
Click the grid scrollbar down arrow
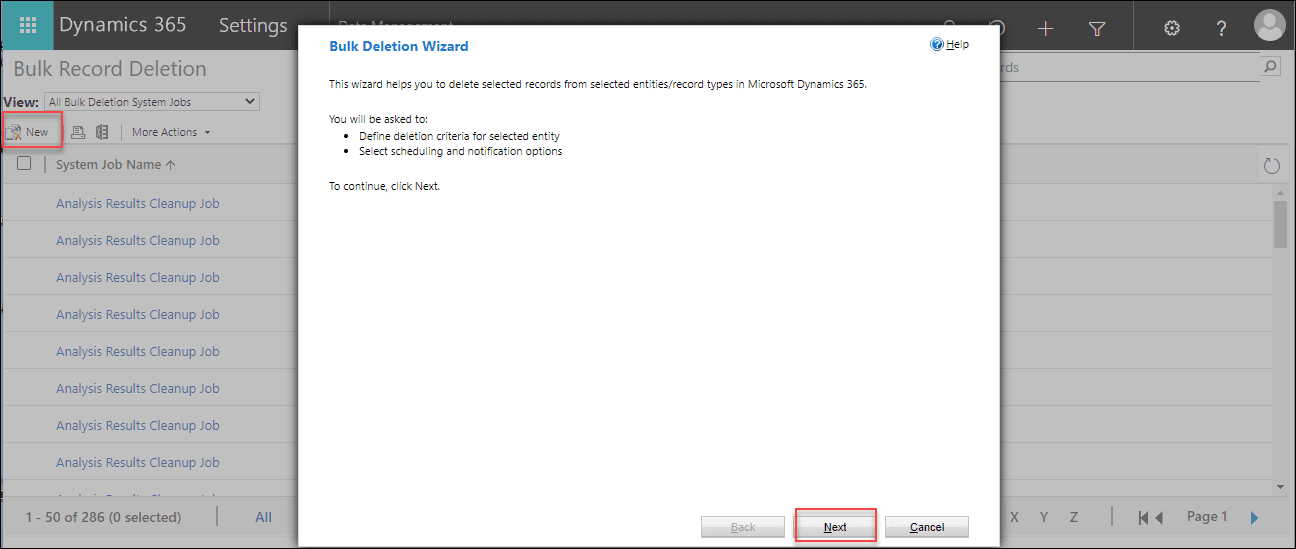point(1280,486)
